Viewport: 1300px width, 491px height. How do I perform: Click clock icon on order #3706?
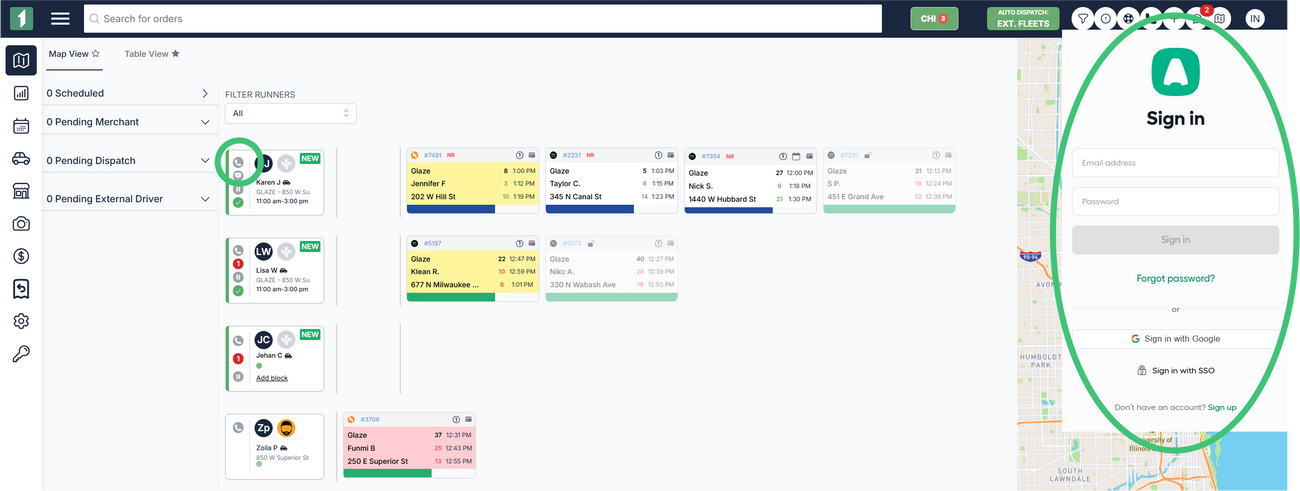[456, 420]
